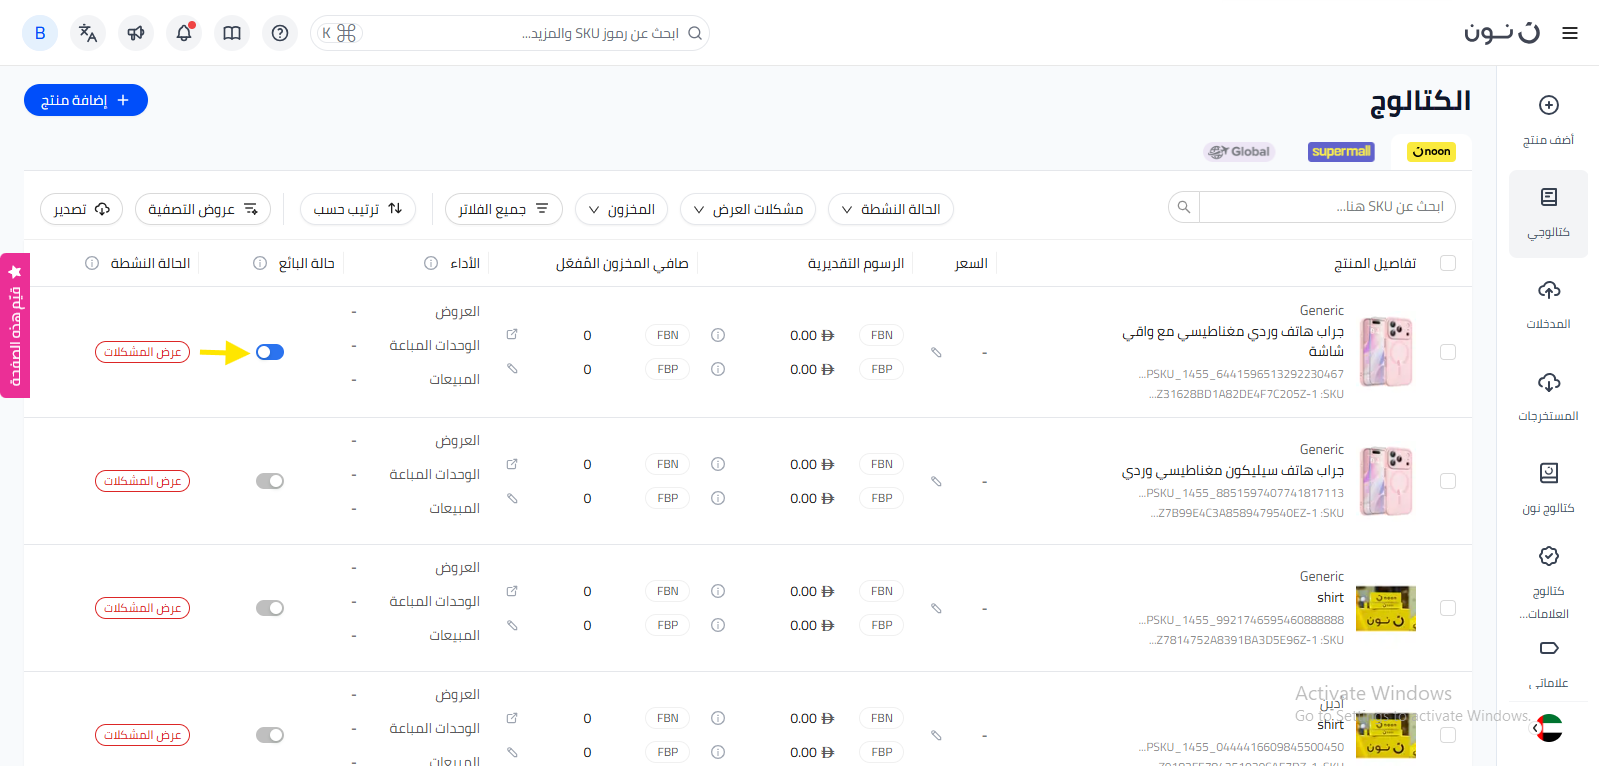This screenshot has height=766, width=1599.
Task: Open the notifications bell icon
Action: click(x=184, y=33)
